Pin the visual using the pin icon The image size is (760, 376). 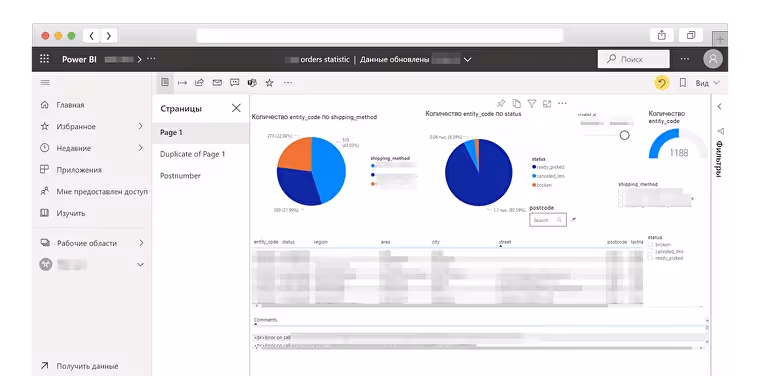point(501,103)
